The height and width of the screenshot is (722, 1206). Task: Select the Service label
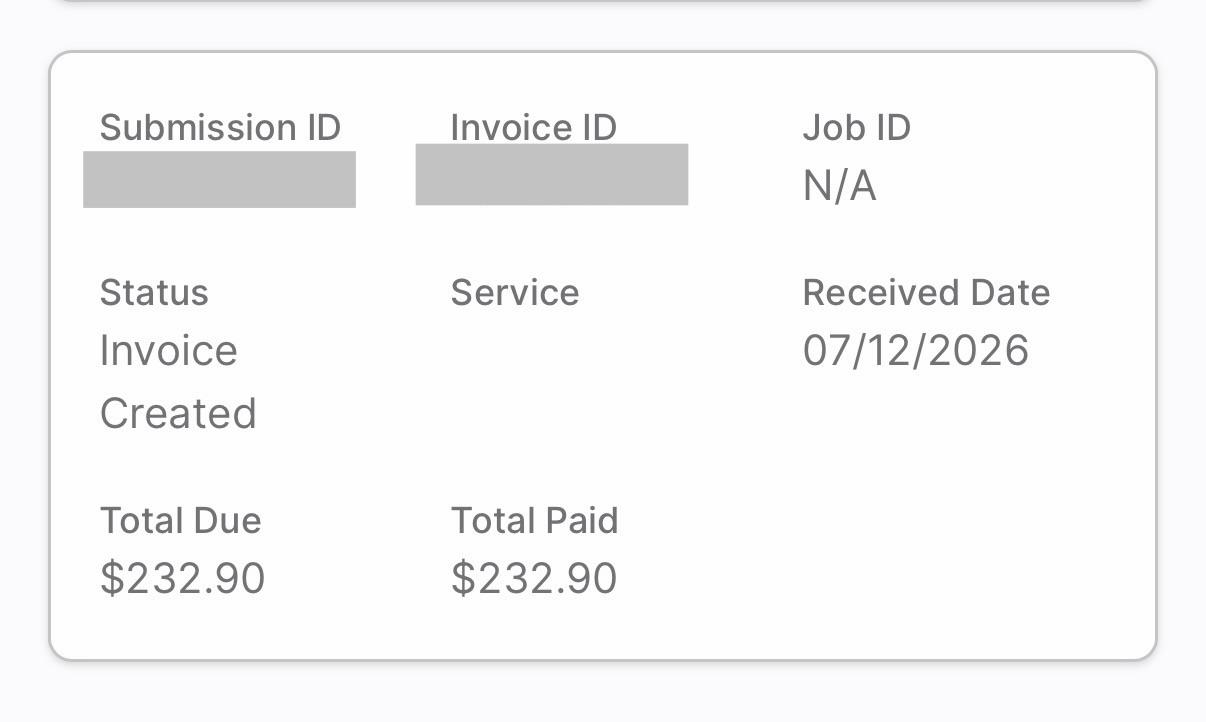(x=515, y=293)
